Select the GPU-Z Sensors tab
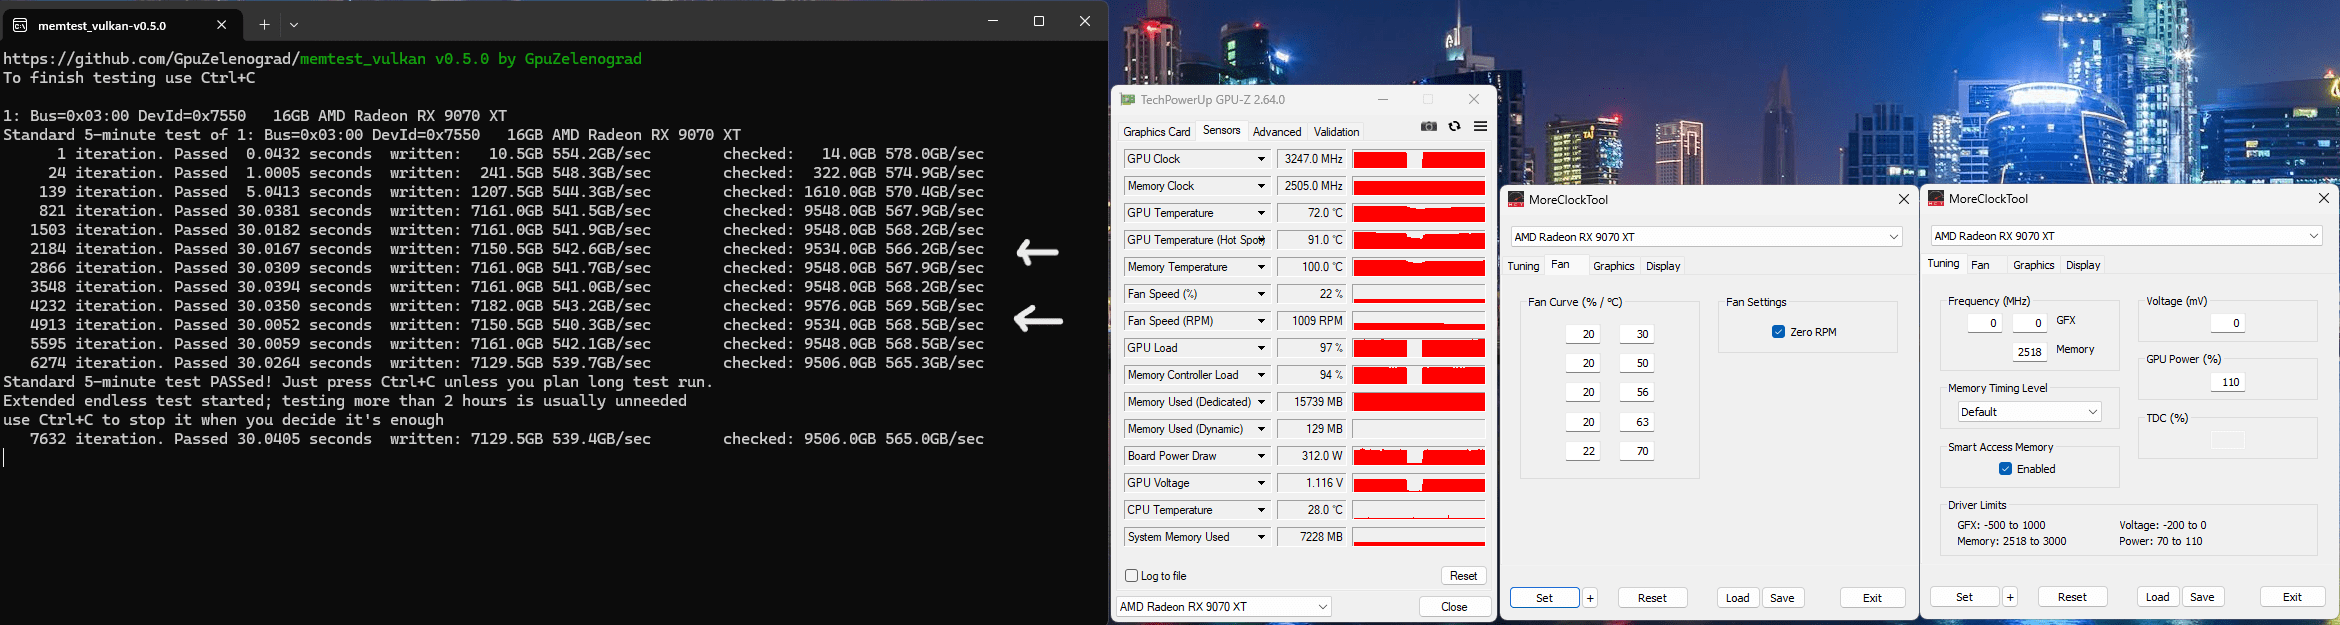Screen dimensions: 2340x625 point(1221,130)
